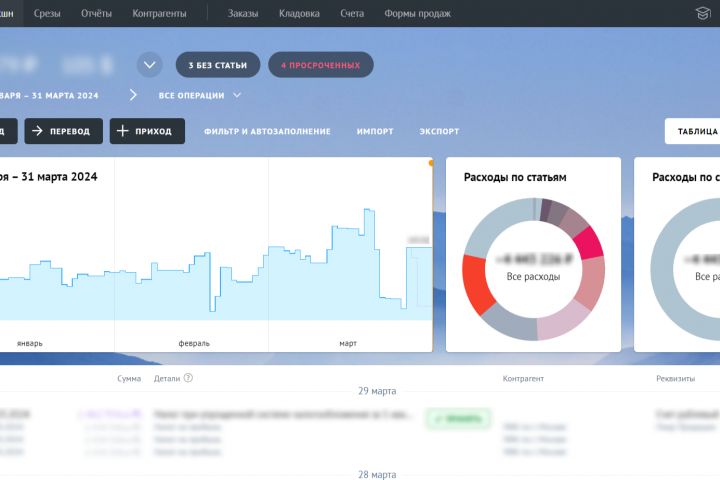Select the bright red donut chart segment
The height and width of the screenshot is (480, 720).
(x=477, y=285)
